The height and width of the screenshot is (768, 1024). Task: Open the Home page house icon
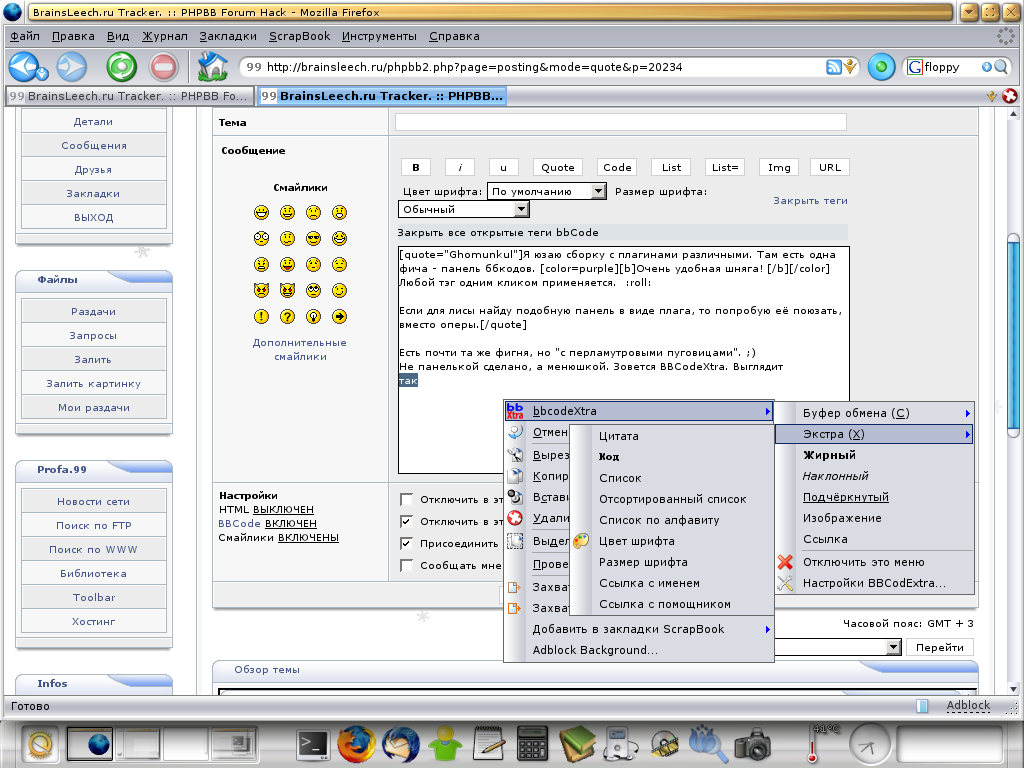tap(212, 67)
